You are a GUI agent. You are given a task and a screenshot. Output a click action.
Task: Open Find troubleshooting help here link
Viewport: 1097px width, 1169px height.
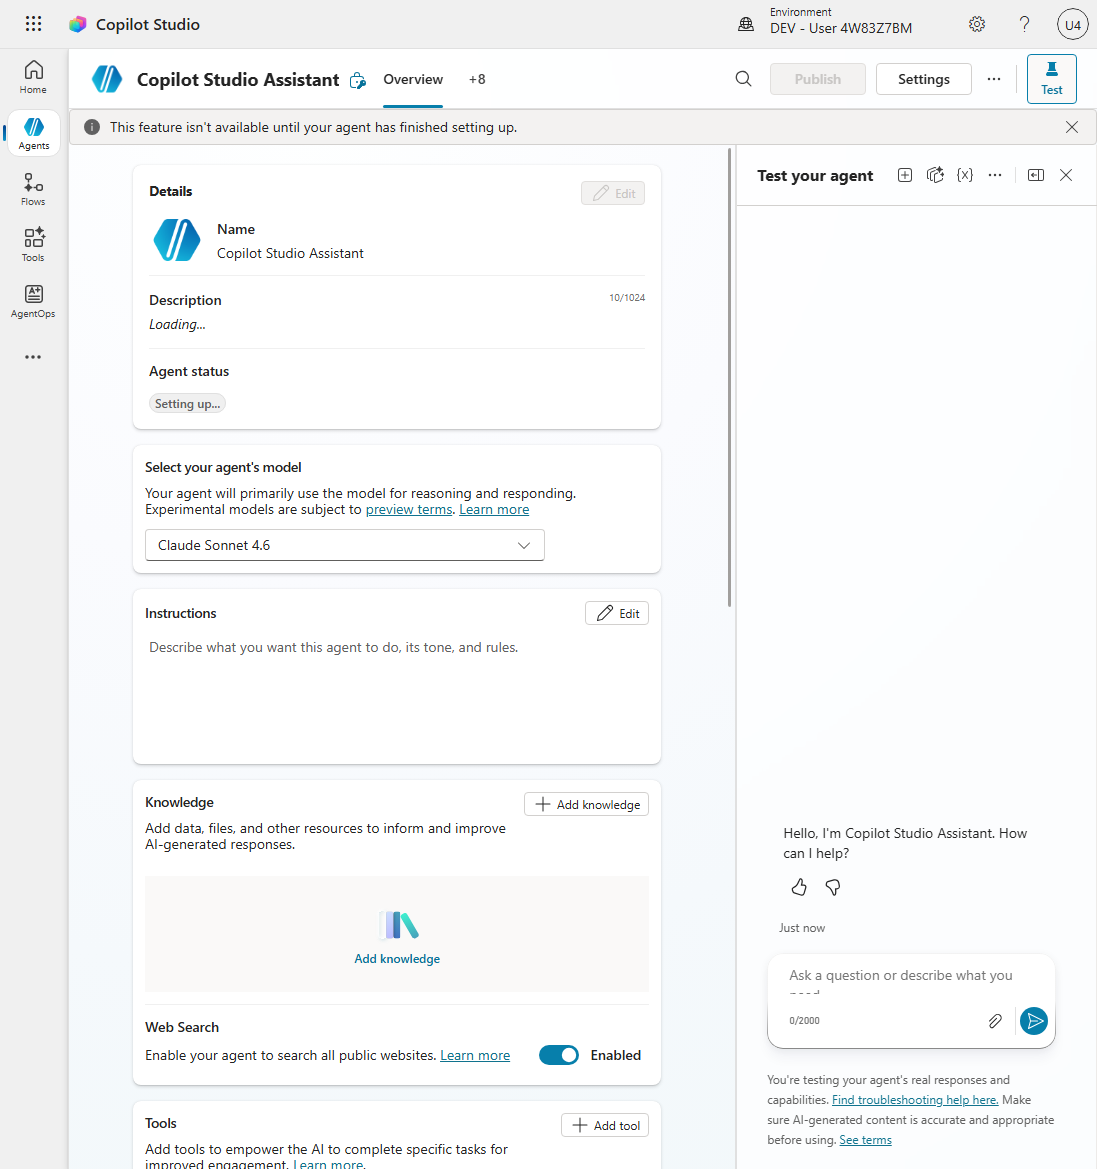(915, 1100)
